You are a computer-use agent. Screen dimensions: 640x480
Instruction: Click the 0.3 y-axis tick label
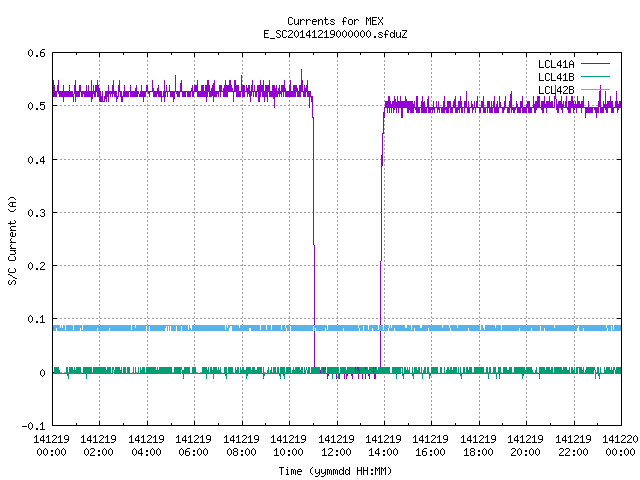(x=36, y=213)
